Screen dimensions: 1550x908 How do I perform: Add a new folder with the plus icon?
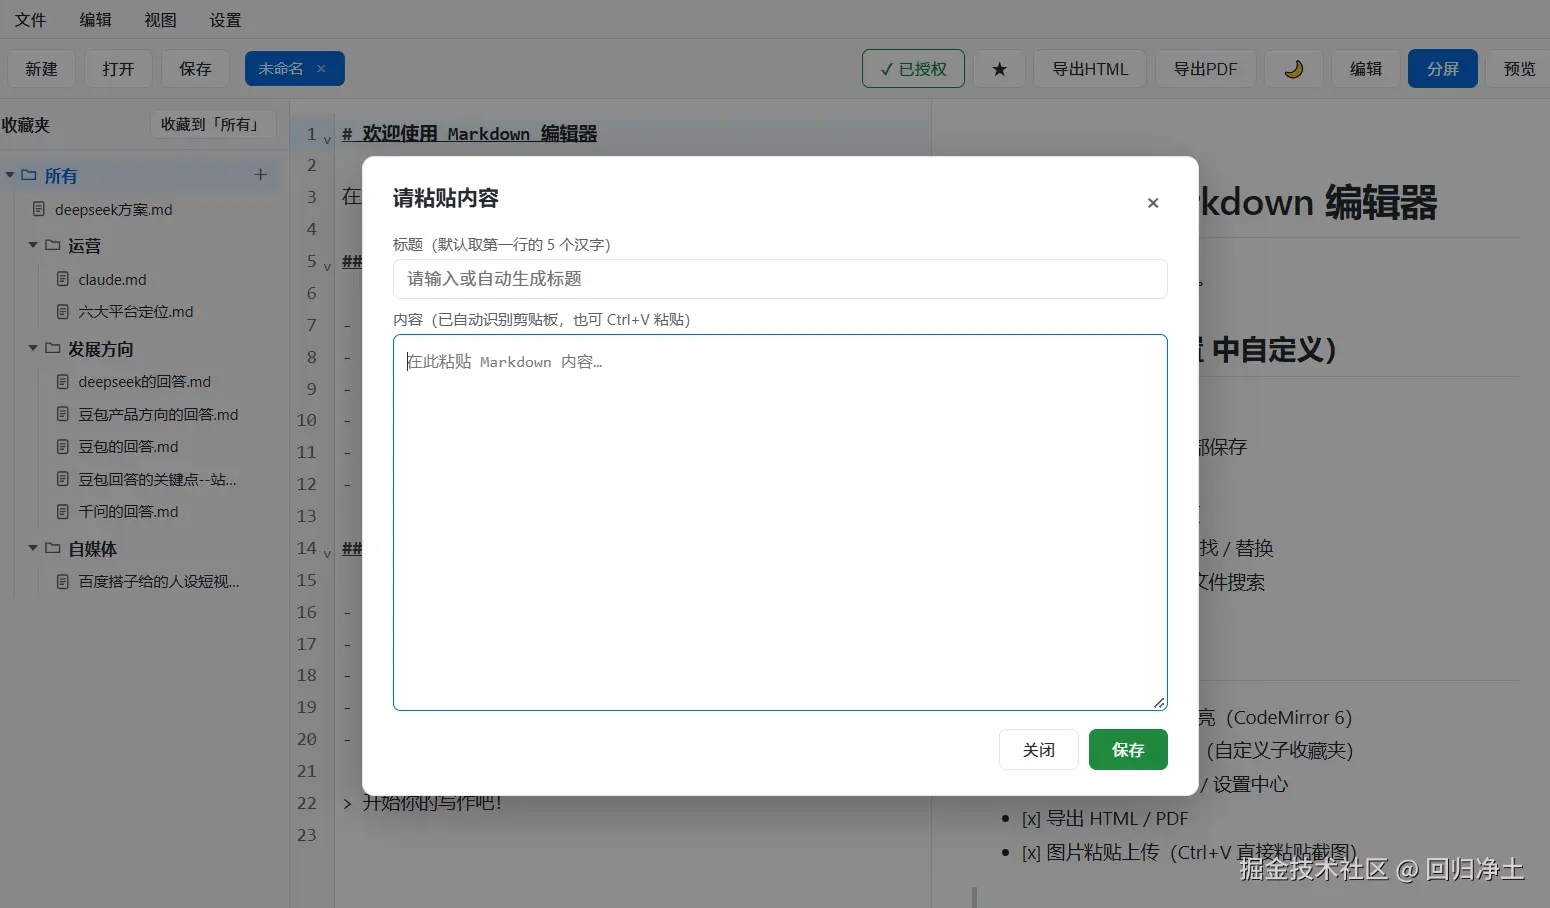click(x=260, y=175)
